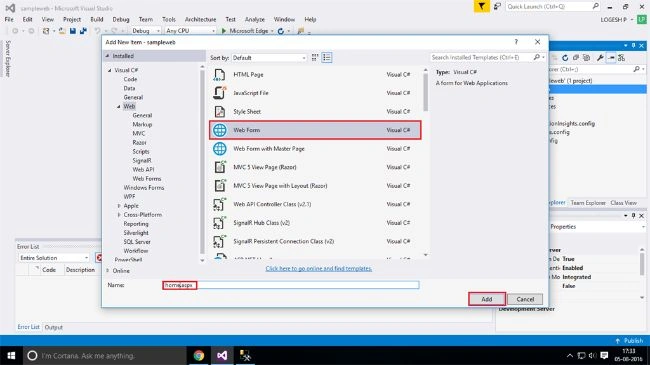
Task: Open Action Center notifications icon
Action: pos(604,355)
